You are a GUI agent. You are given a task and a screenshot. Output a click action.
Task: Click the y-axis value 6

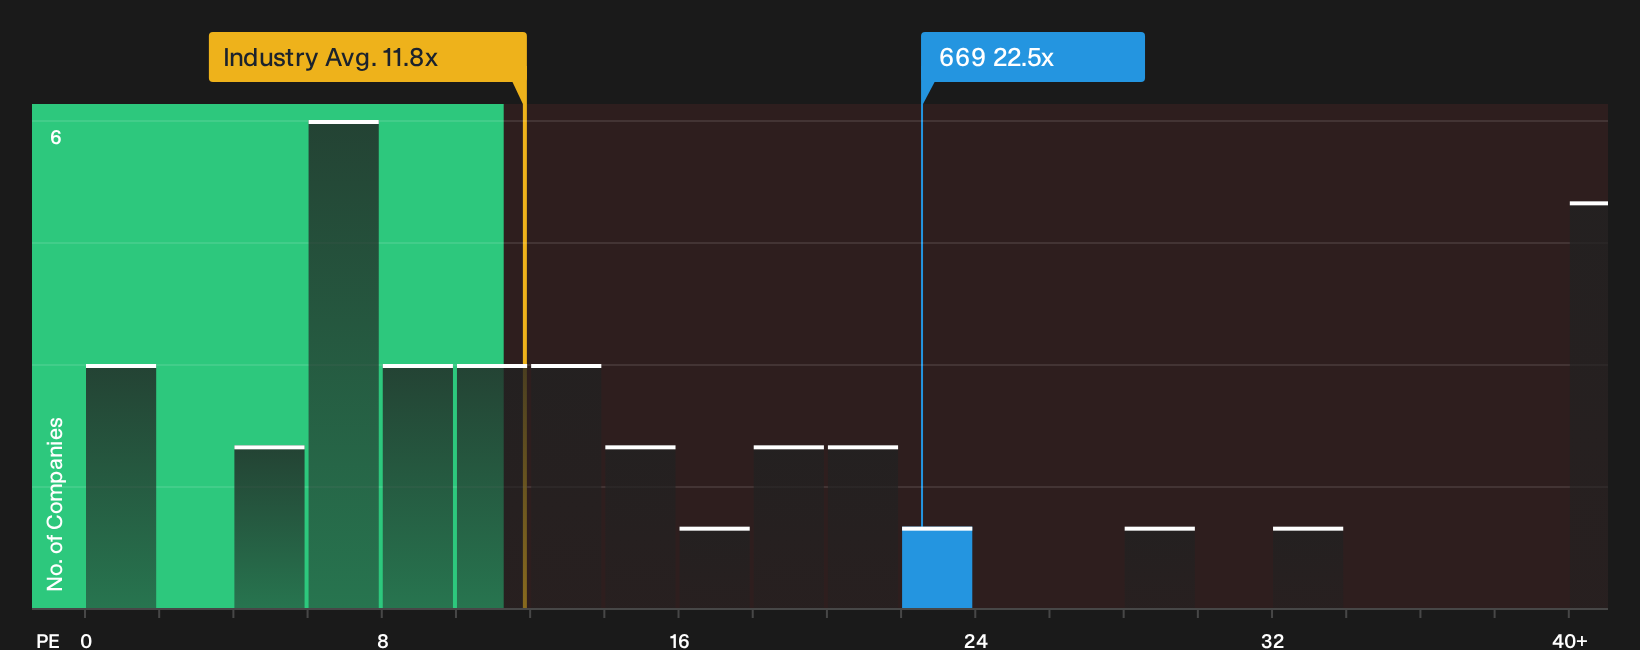(56, 137)
